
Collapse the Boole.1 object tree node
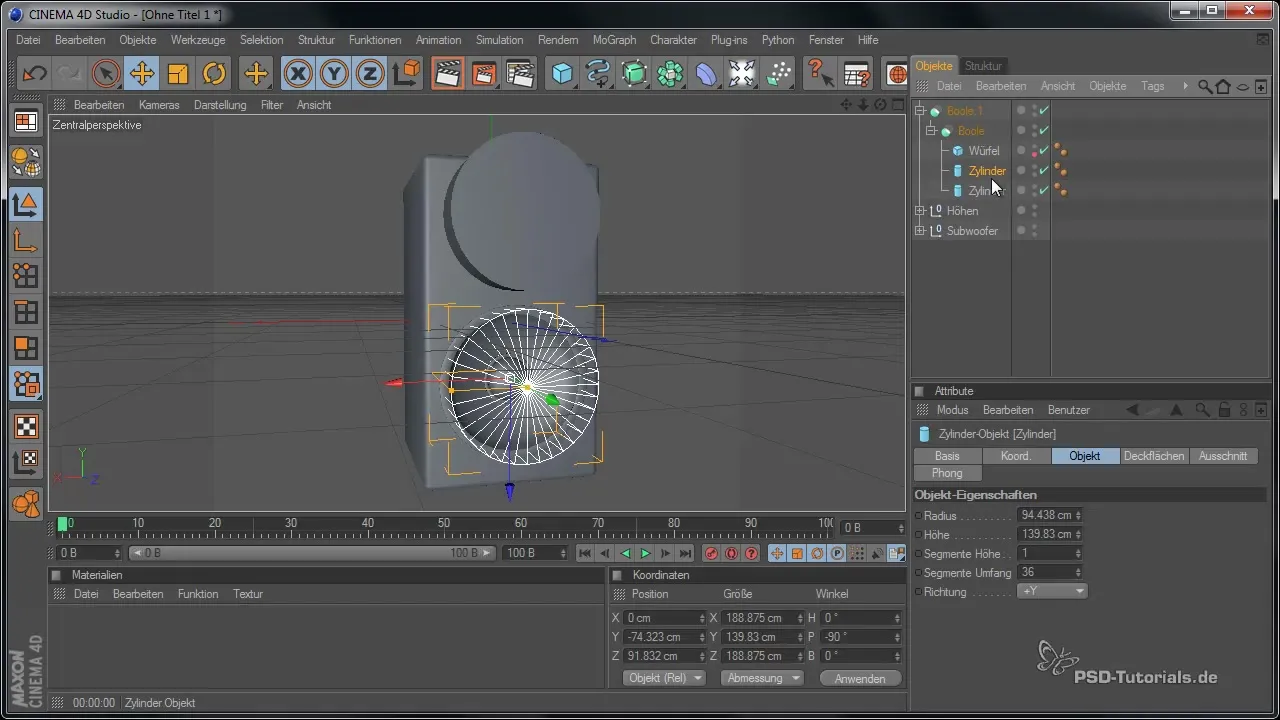click(921, 111)
